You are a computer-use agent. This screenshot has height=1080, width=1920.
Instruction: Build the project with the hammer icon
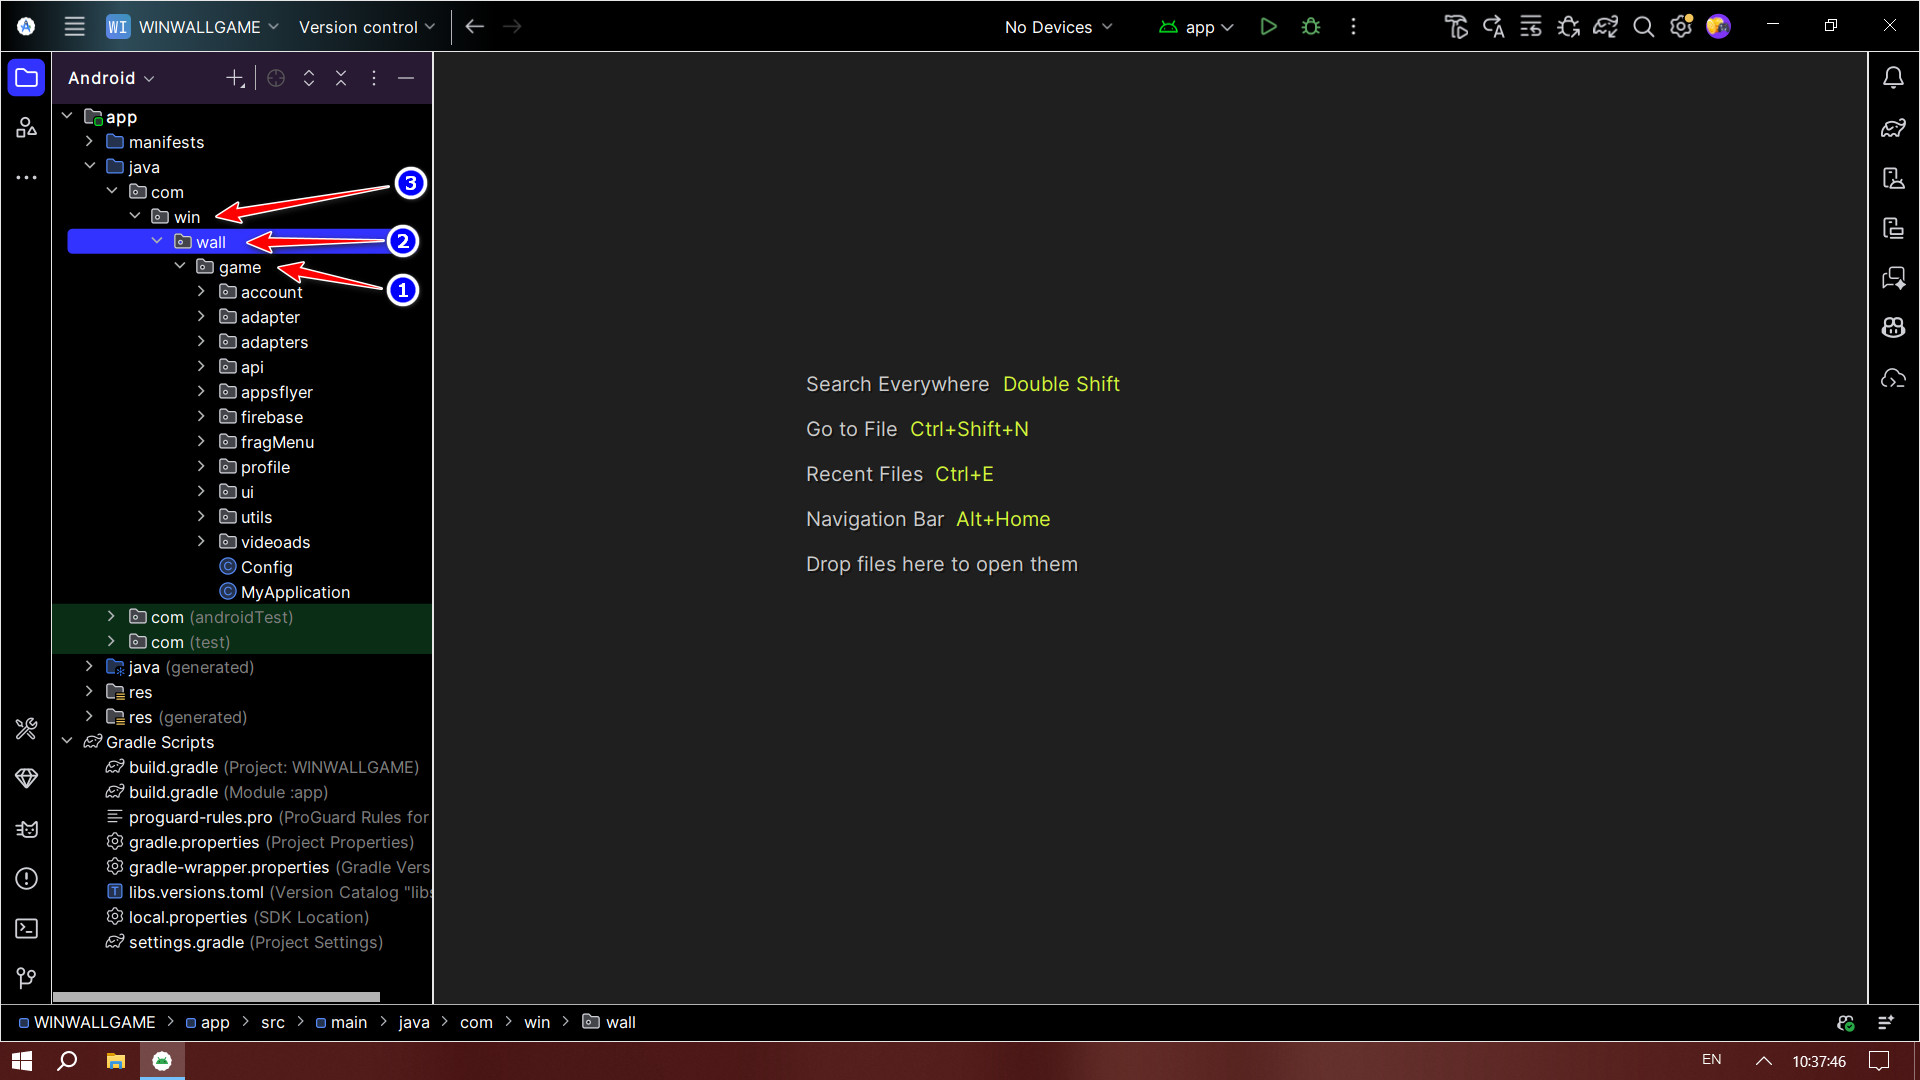click(x=1456, y=27)
